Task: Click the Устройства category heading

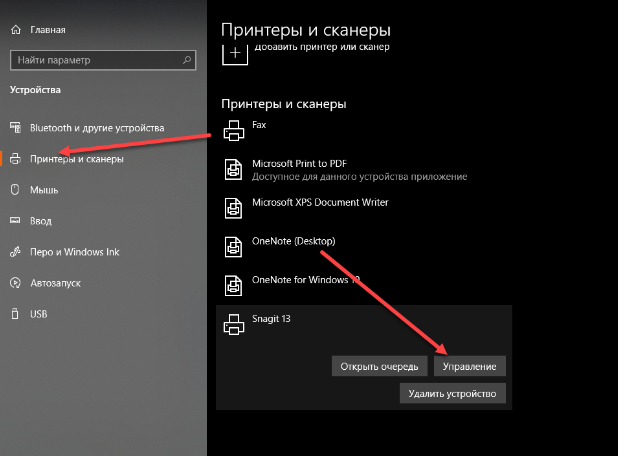Action: pyautogui.click(x=35, y=90)
